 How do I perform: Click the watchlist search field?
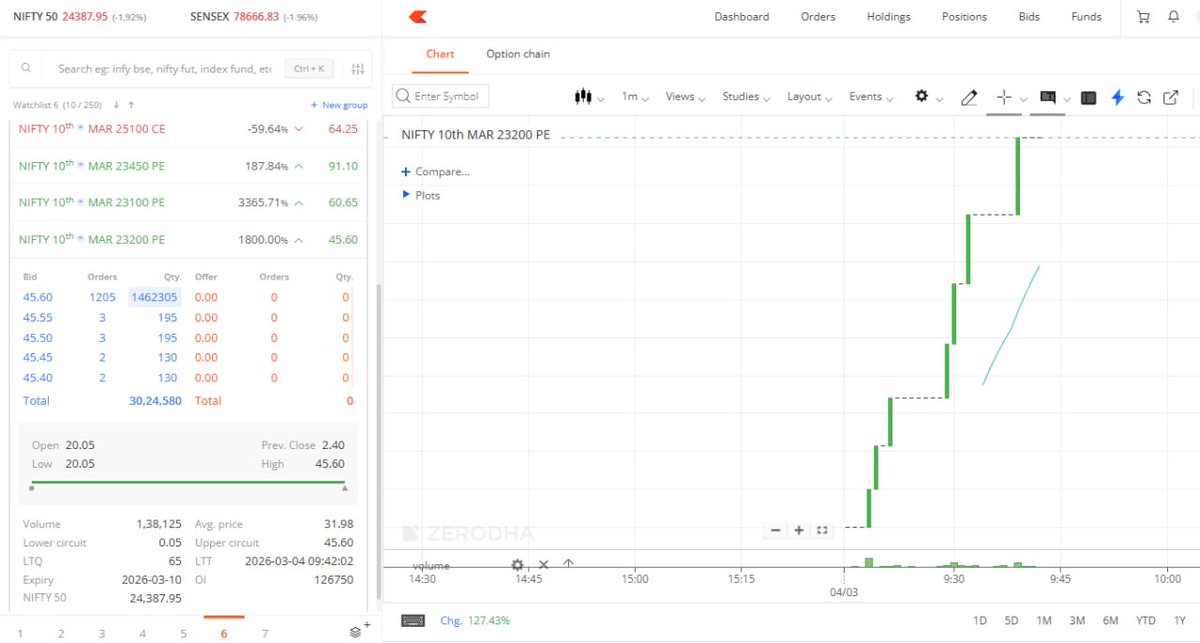coord(165,69)
